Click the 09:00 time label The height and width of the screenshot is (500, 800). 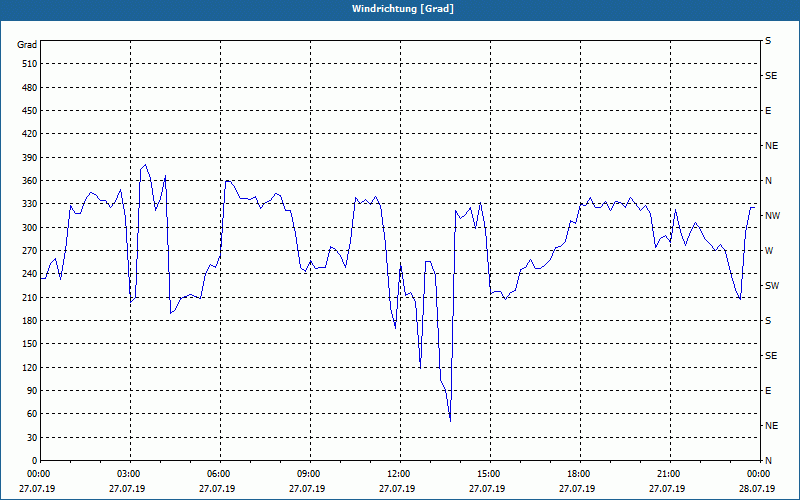pos(309,474)
